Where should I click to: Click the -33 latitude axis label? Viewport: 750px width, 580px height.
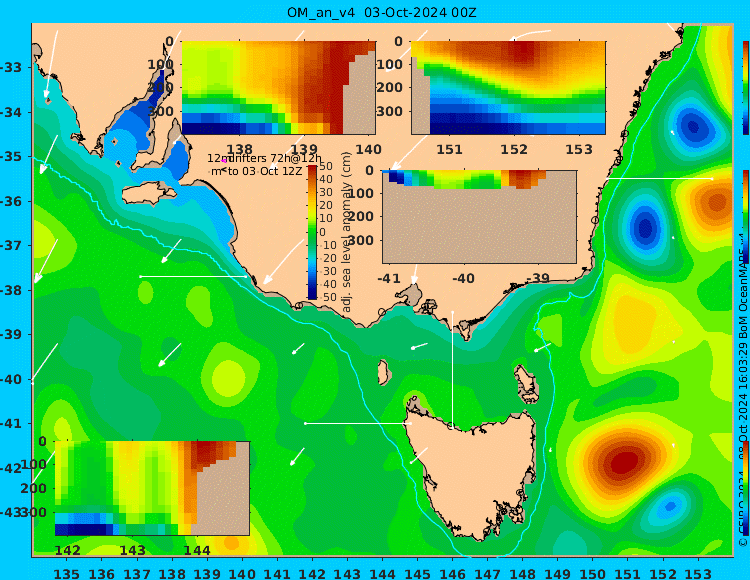(x=11, y=67)
